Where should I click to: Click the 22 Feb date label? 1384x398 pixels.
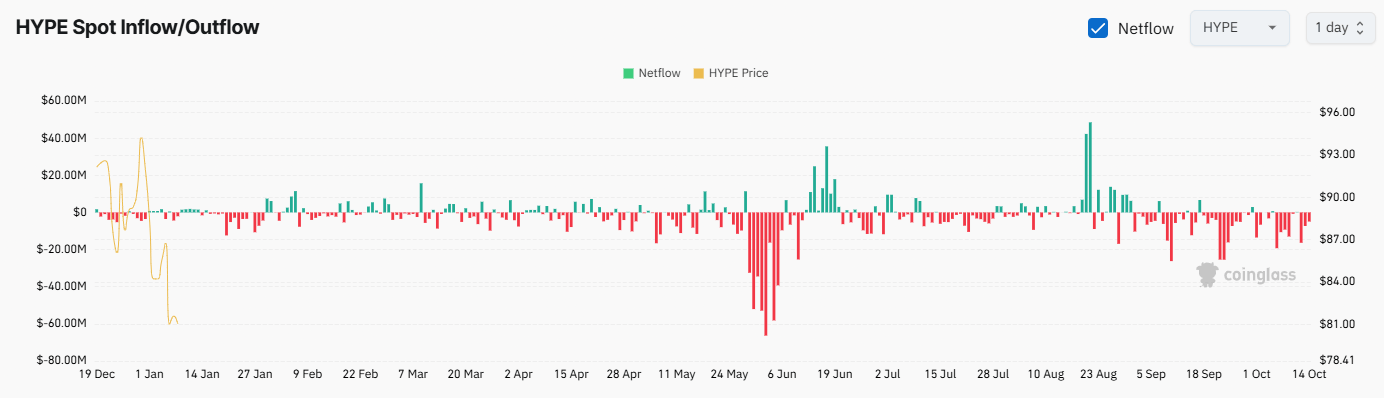pyautogui.click(x=360, y=374)
